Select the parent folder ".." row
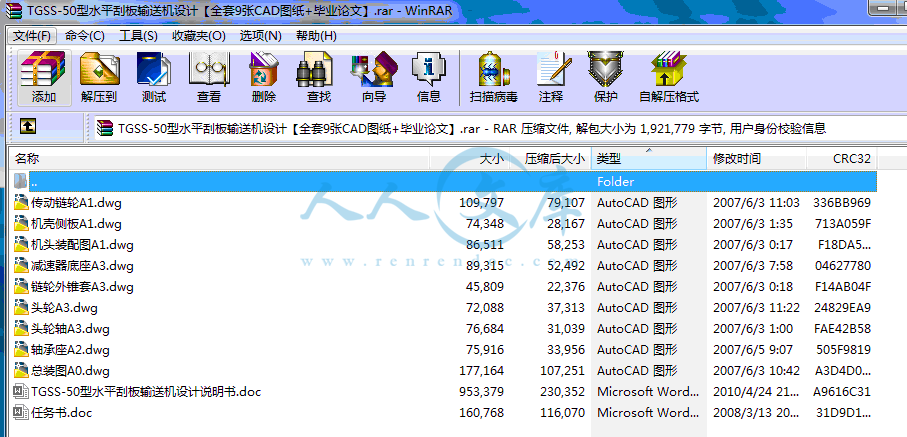Viewport: 907px width, 437px height. coord(445,181)
